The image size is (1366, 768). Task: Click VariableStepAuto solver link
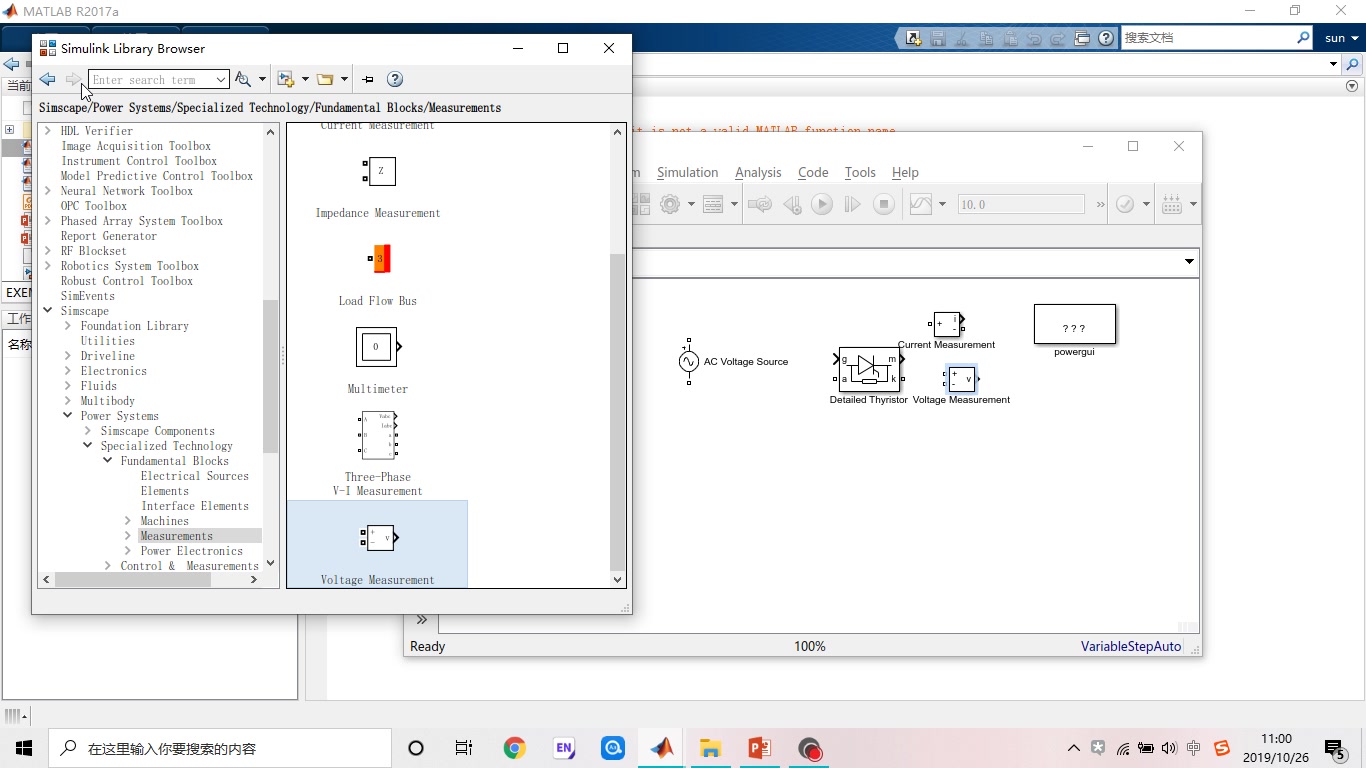point(1131,646)
